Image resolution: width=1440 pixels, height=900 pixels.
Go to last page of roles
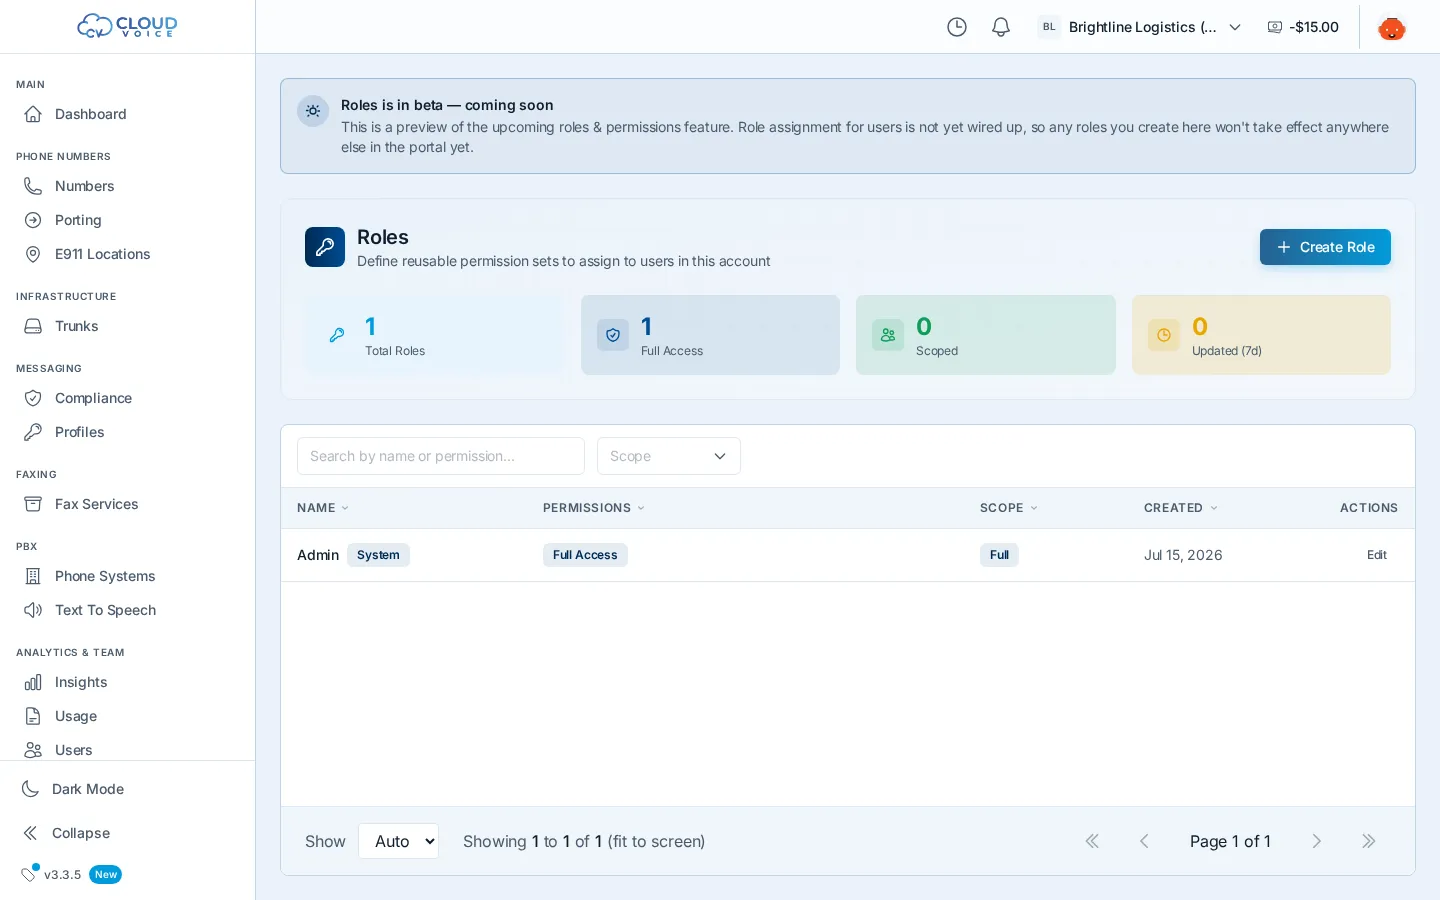(1369, 841)
